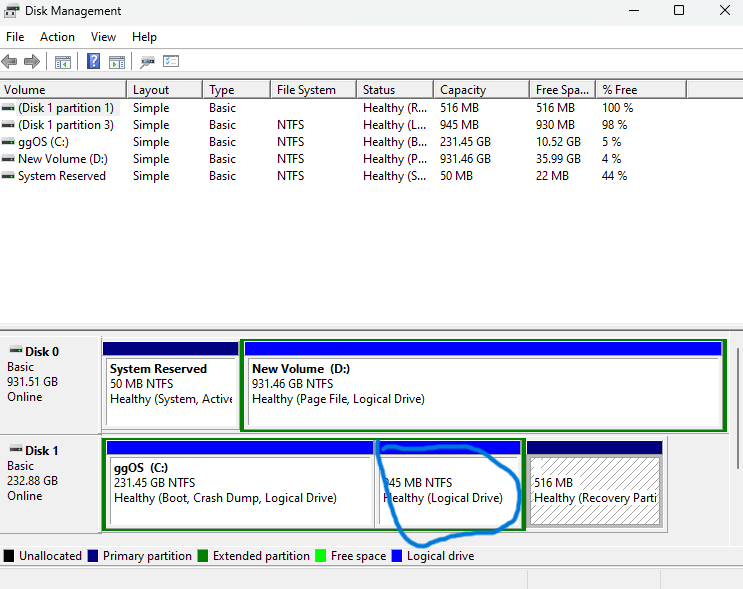This screenshot has width=743, height=589.
Task: Toggle the console tree toolbar icon
Action: click(x=63, y=62)
